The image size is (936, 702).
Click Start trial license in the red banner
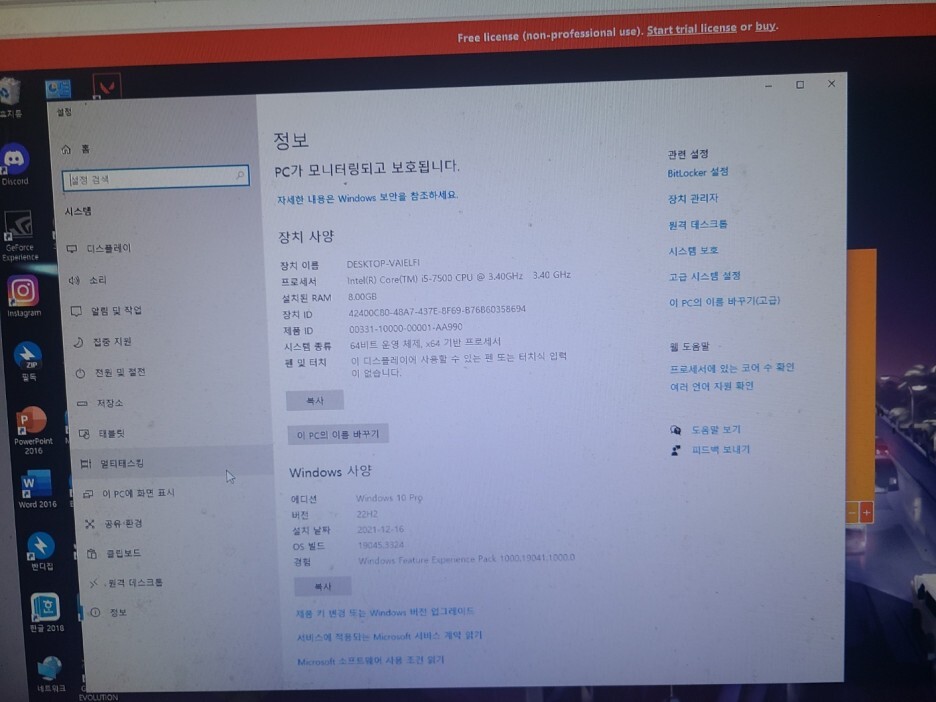pyautogui.click(x=691, y=29)
